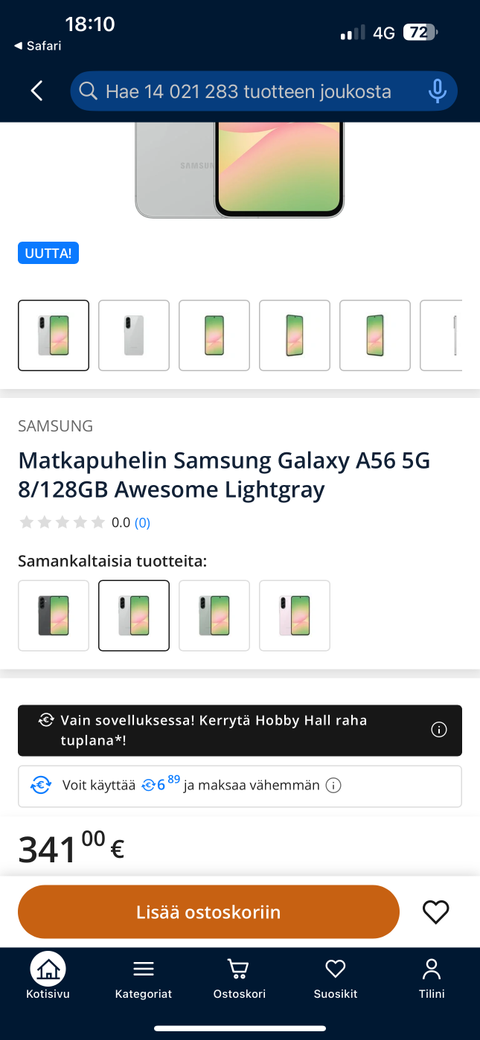The width and height of the screenshot is (480, 1040).
Task: Open the (0) reviews link
Action: pos(143,523)
